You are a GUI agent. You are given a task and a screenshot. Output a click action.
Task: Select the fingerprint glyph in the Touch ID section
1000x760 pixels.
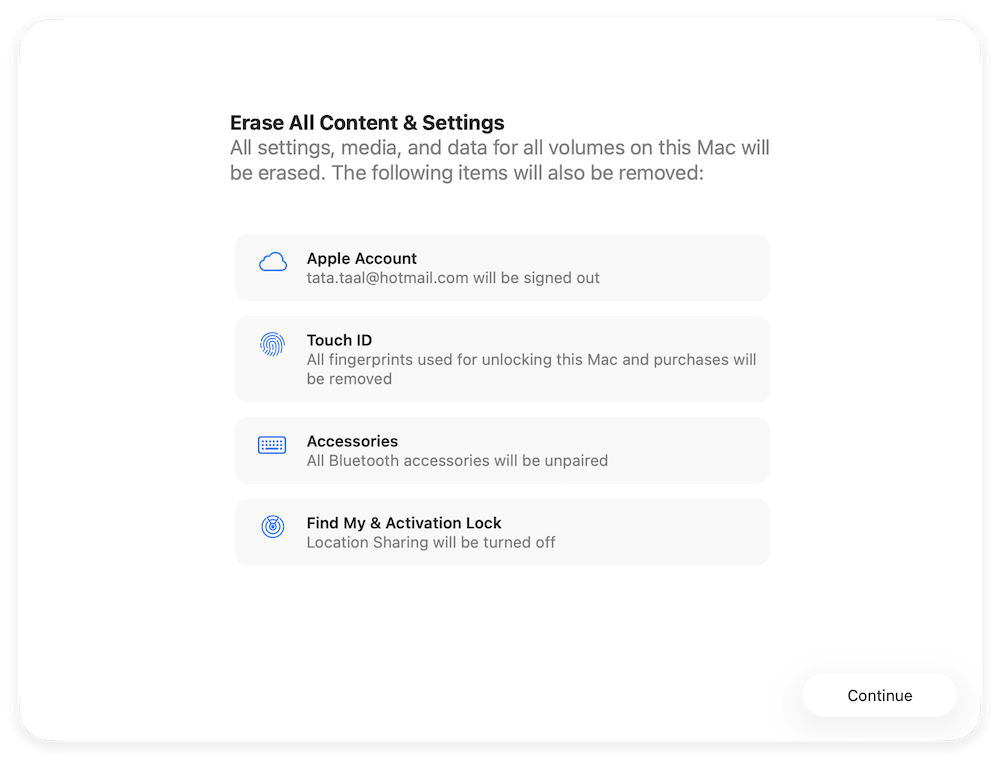272,344
